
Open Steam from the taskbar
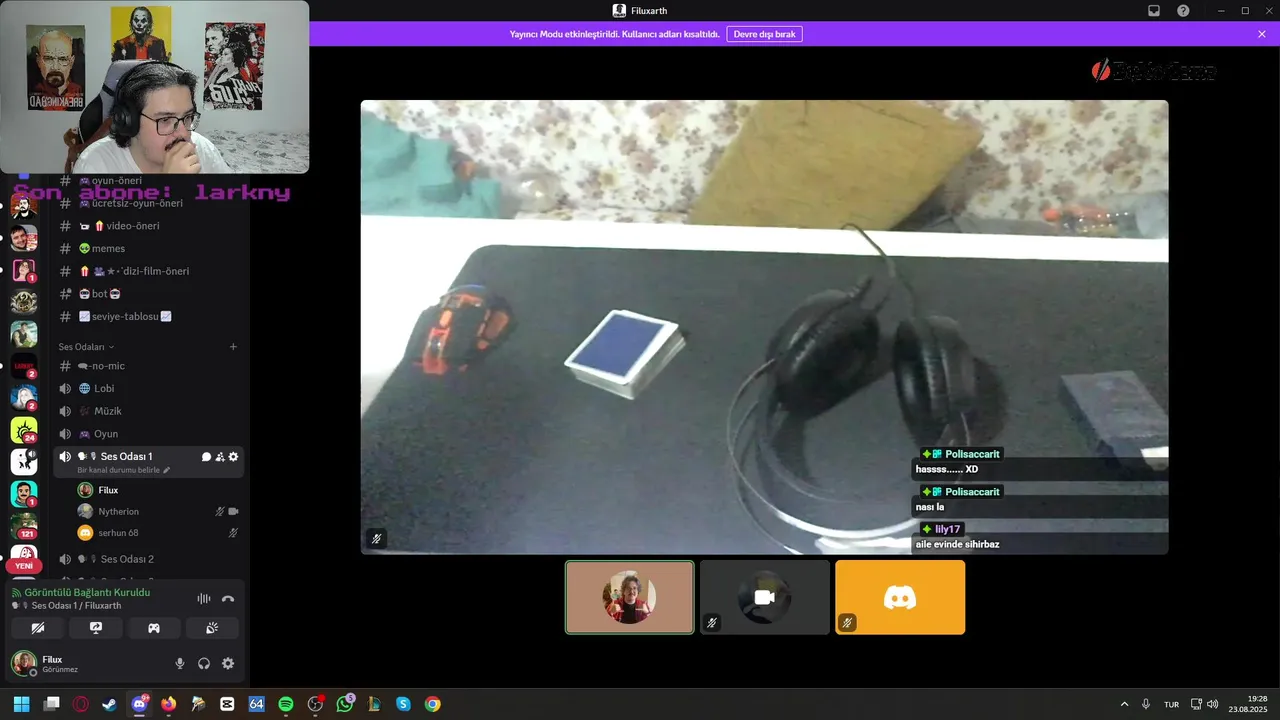click(109, 704)
